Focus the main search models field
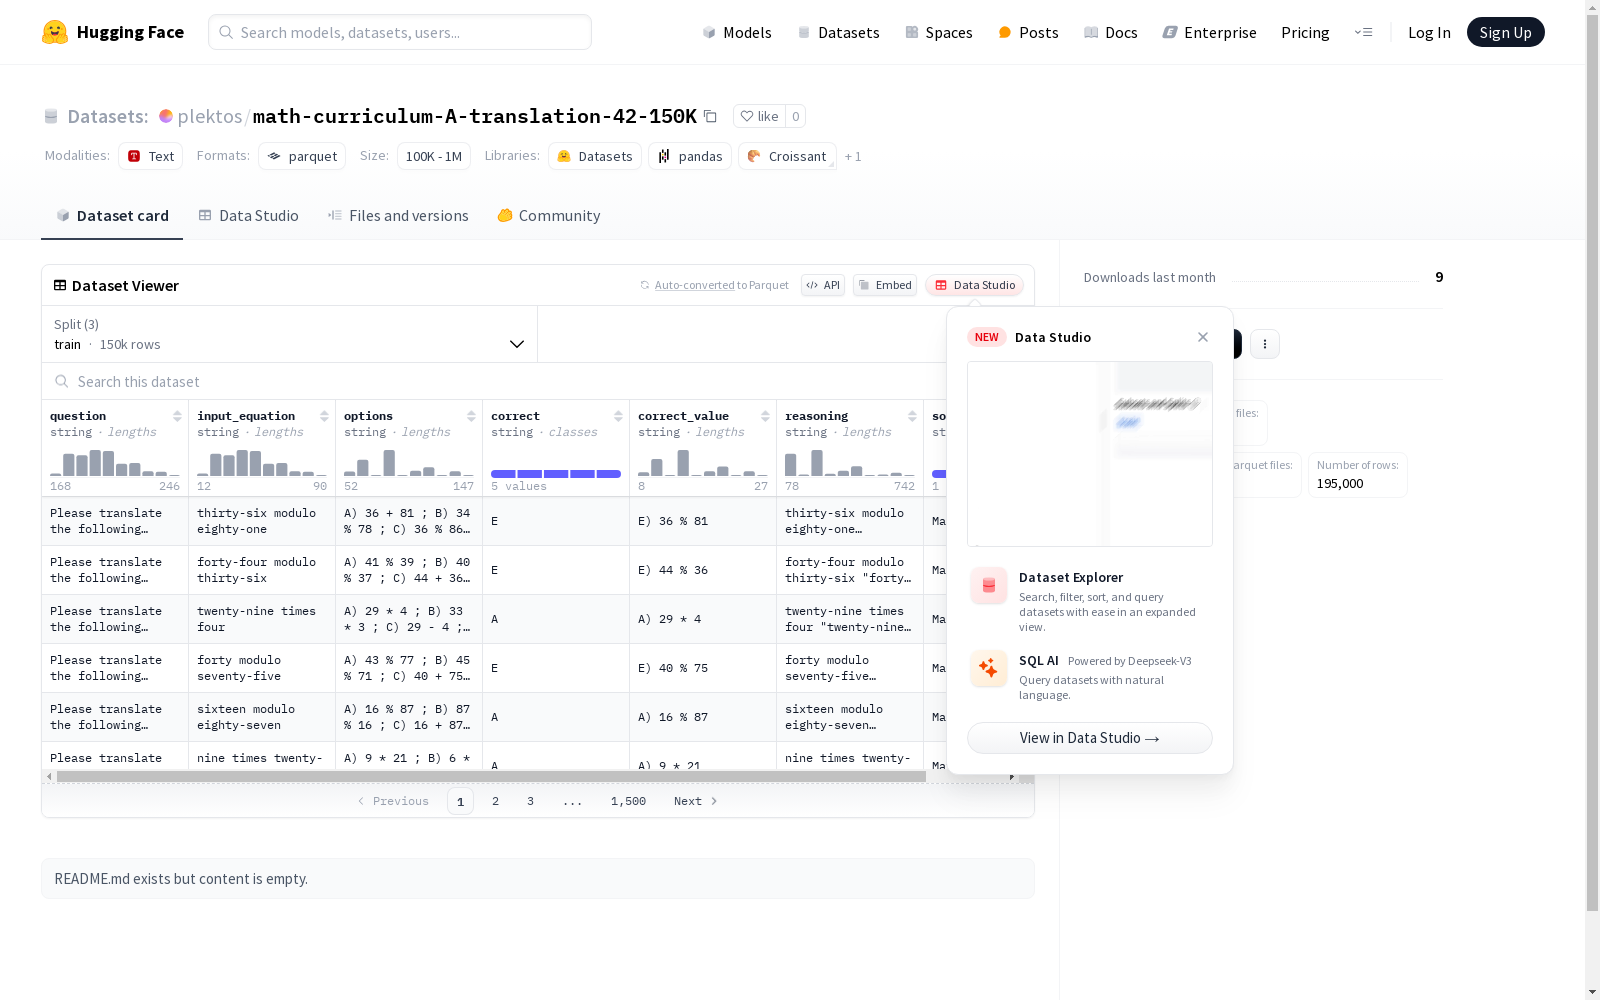Image resolution: width=1600 pixels, height=1000 pixels. click(x=400, y=32)
